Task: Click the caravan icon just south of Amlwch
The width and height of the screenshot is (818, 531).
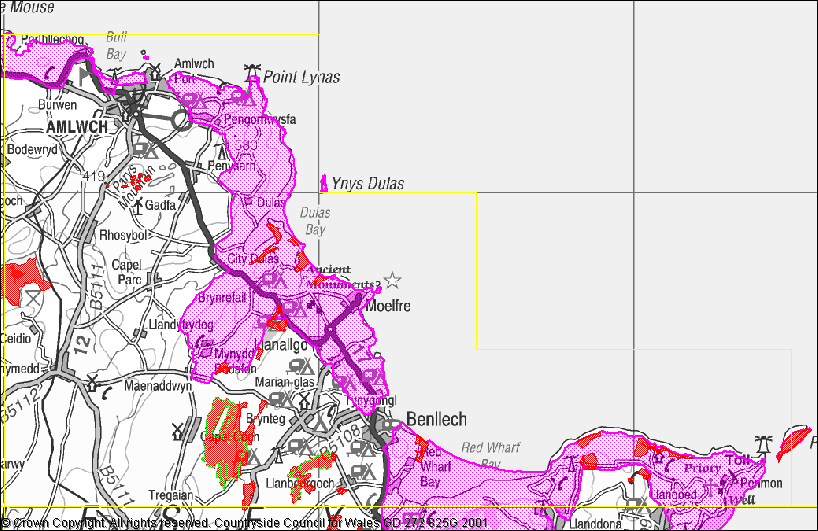Action: pyautogui.click(x=145, y=149)
